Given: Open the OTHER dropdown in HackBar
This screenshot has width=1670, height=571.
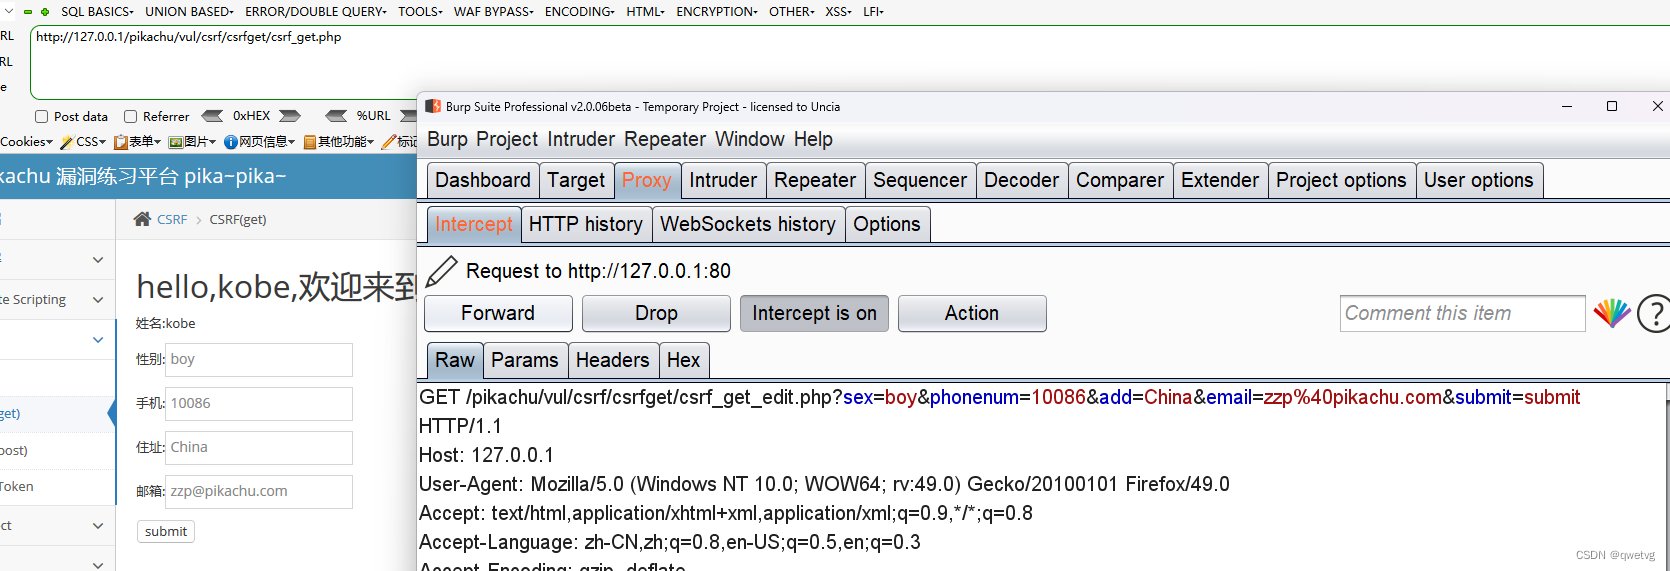Looking at the screenshot, I should click(x=792, y=12).
